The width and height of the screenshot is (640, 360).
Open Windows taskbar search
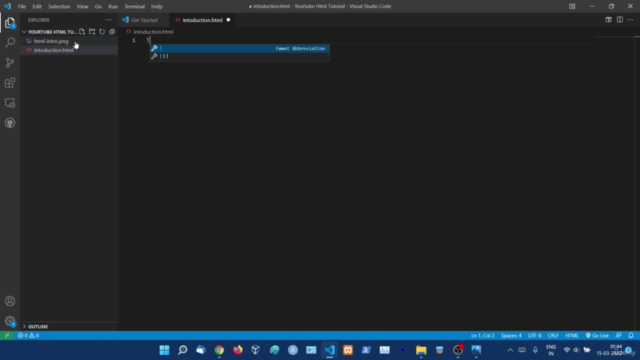(182, 350)
